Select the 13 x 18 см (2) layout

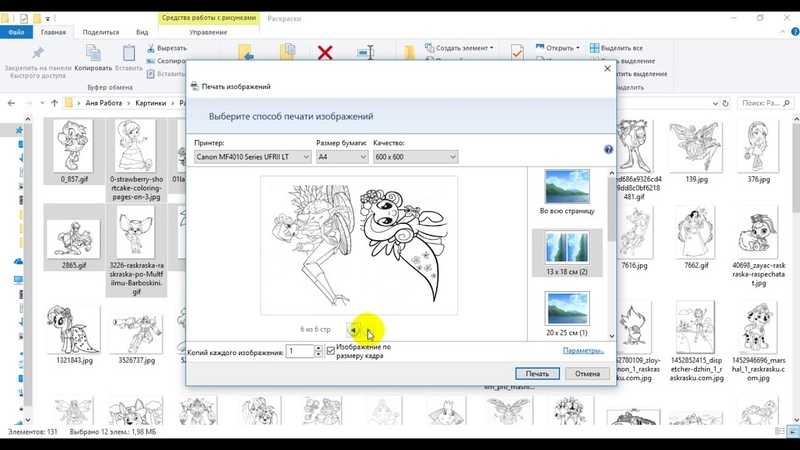(x=567, y=253)
